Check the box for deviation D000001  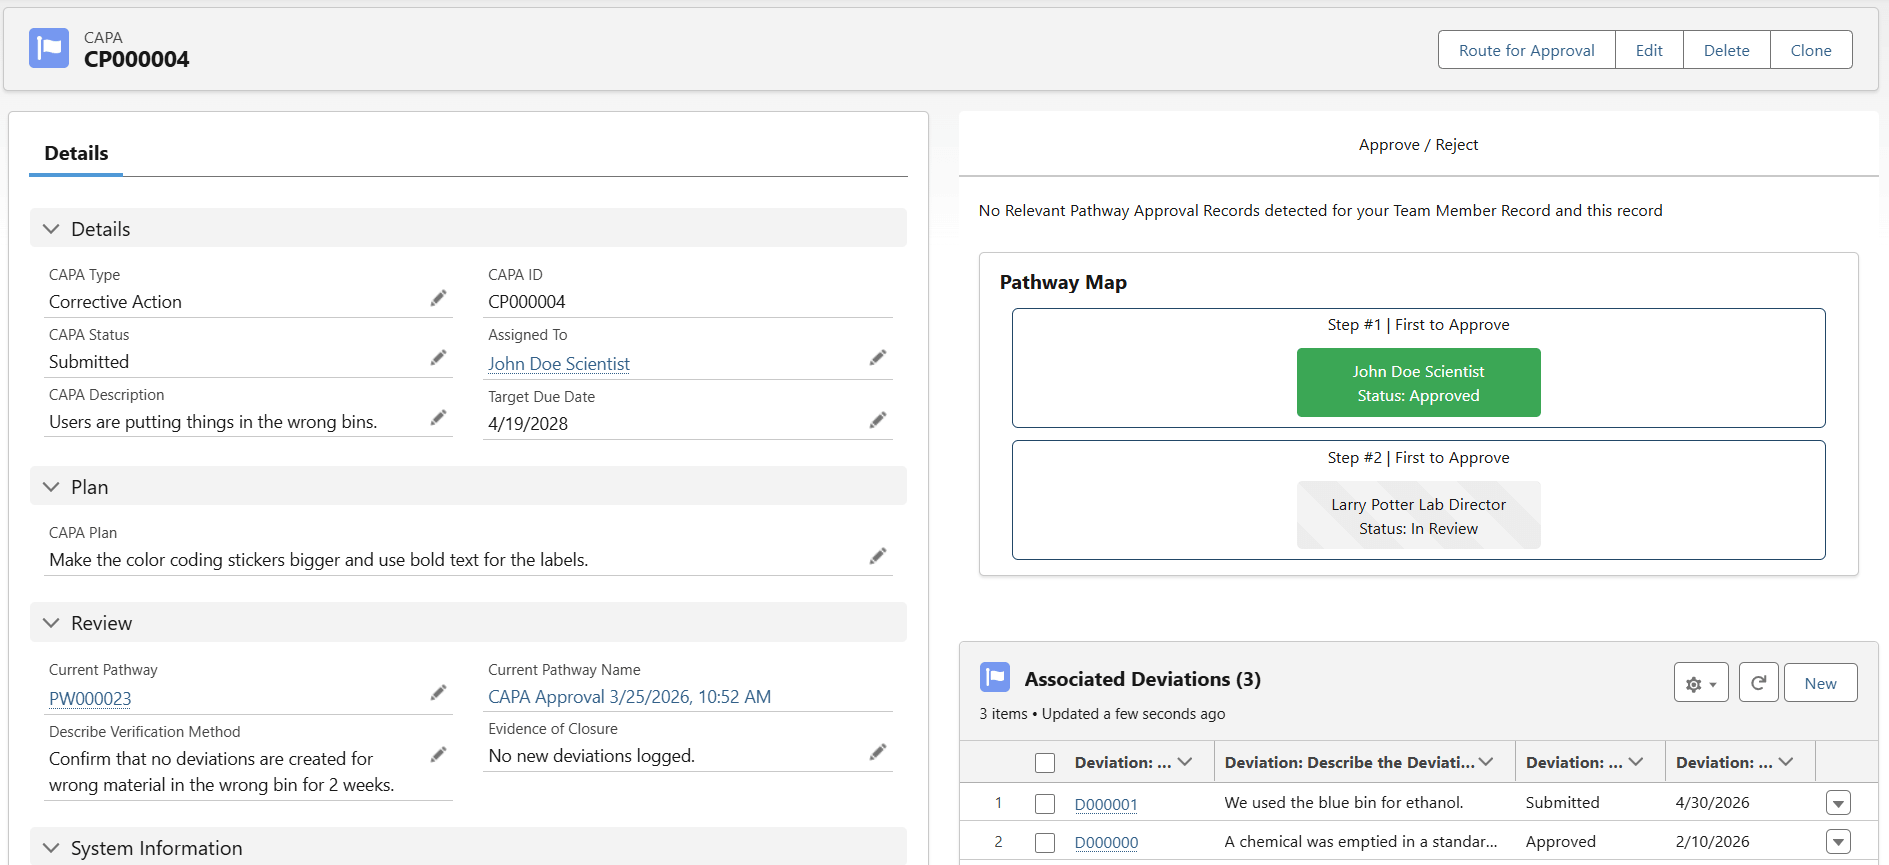point(1045,803)
